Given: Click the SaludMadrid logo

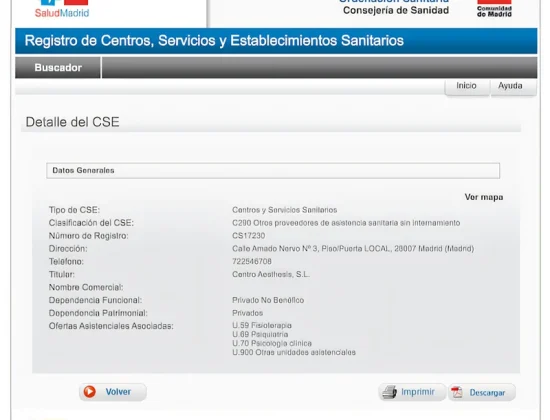Looking at the screenshot, I should [62, 9].
